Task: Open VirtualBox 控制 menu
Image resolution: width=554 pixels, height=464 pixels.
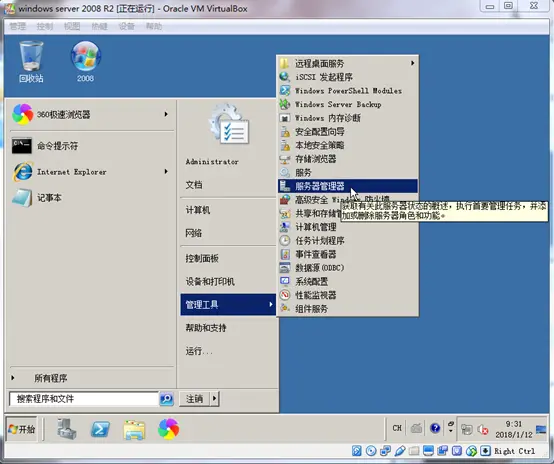Action: [x=45, y=26]
